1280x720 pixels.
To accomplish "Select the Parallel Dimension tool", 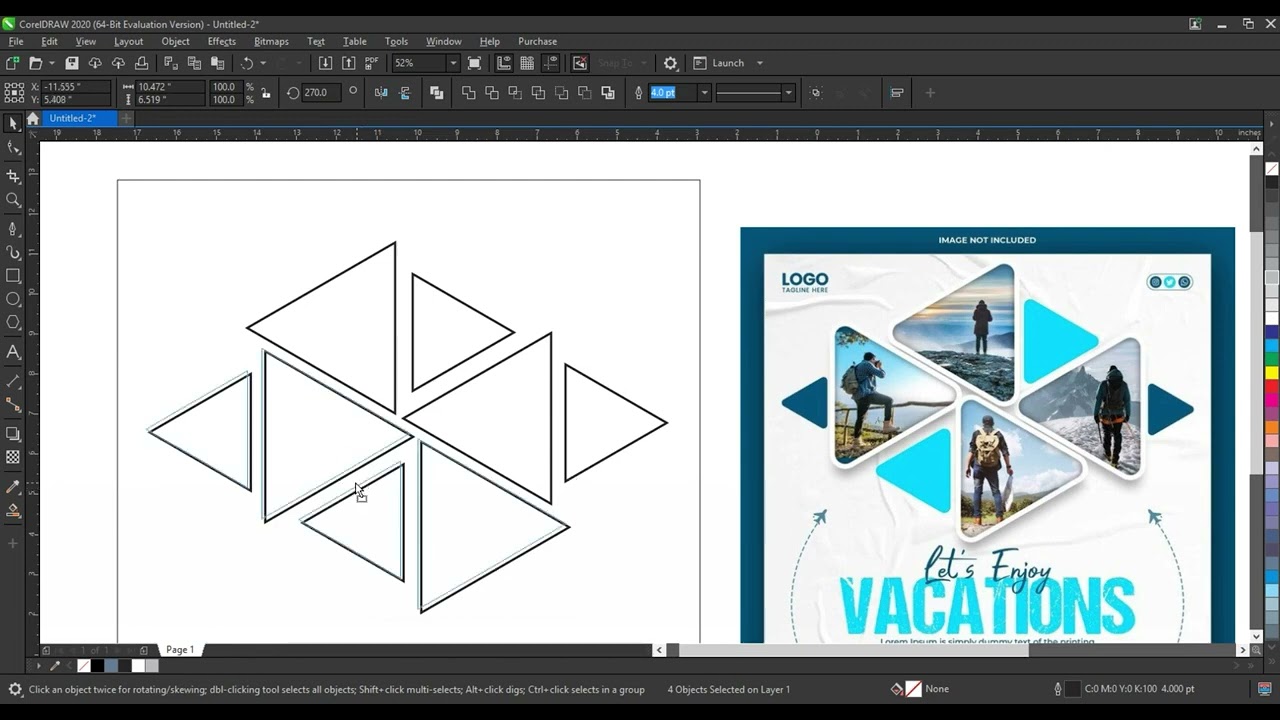I will 13,382.
